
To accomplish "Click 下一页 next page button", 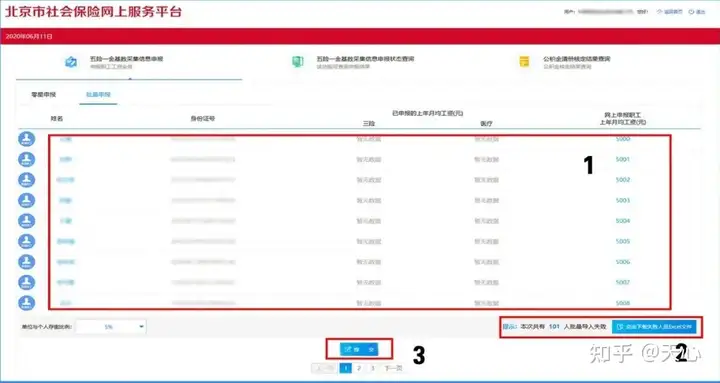I will [393, 368].
